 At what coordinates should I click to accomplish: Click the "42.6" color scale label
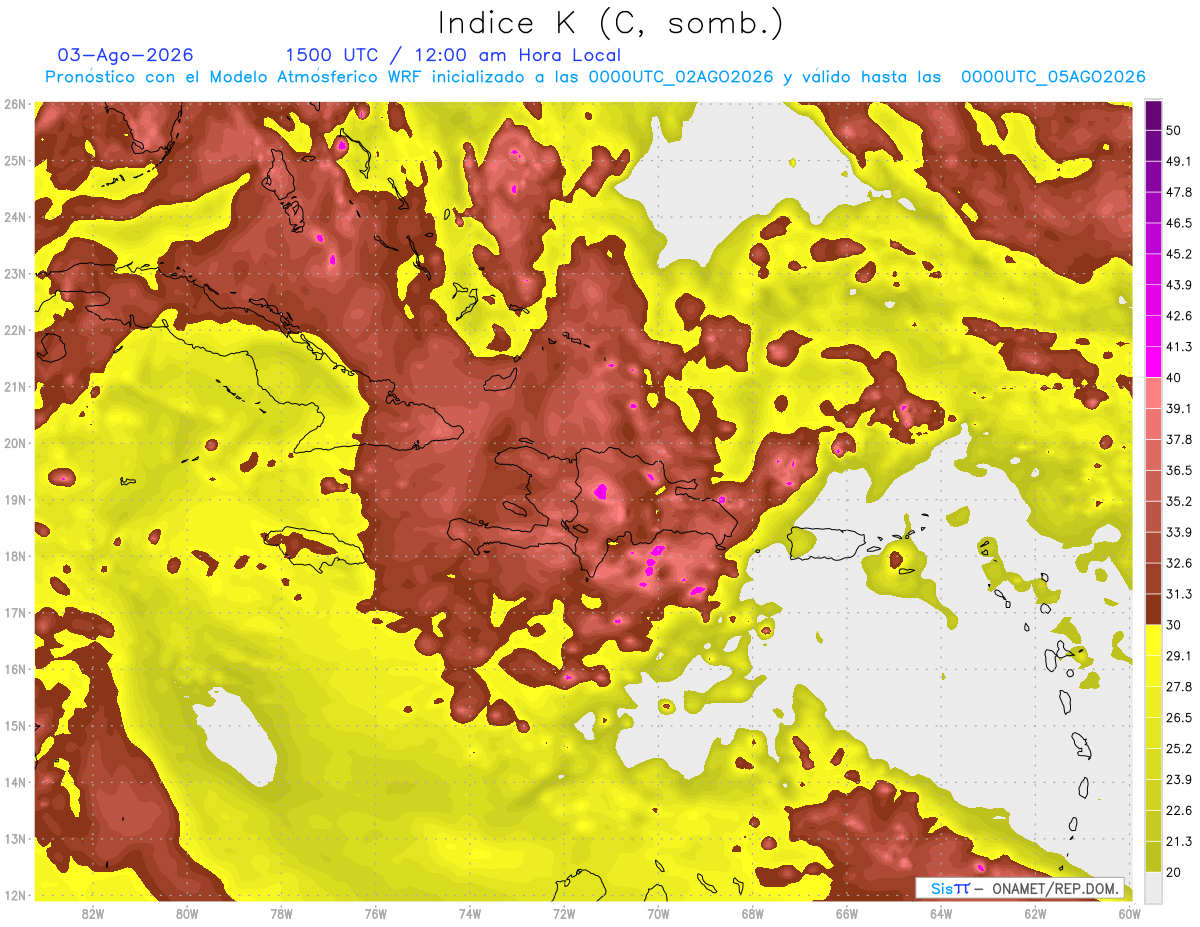click(x=1178, y=315)
